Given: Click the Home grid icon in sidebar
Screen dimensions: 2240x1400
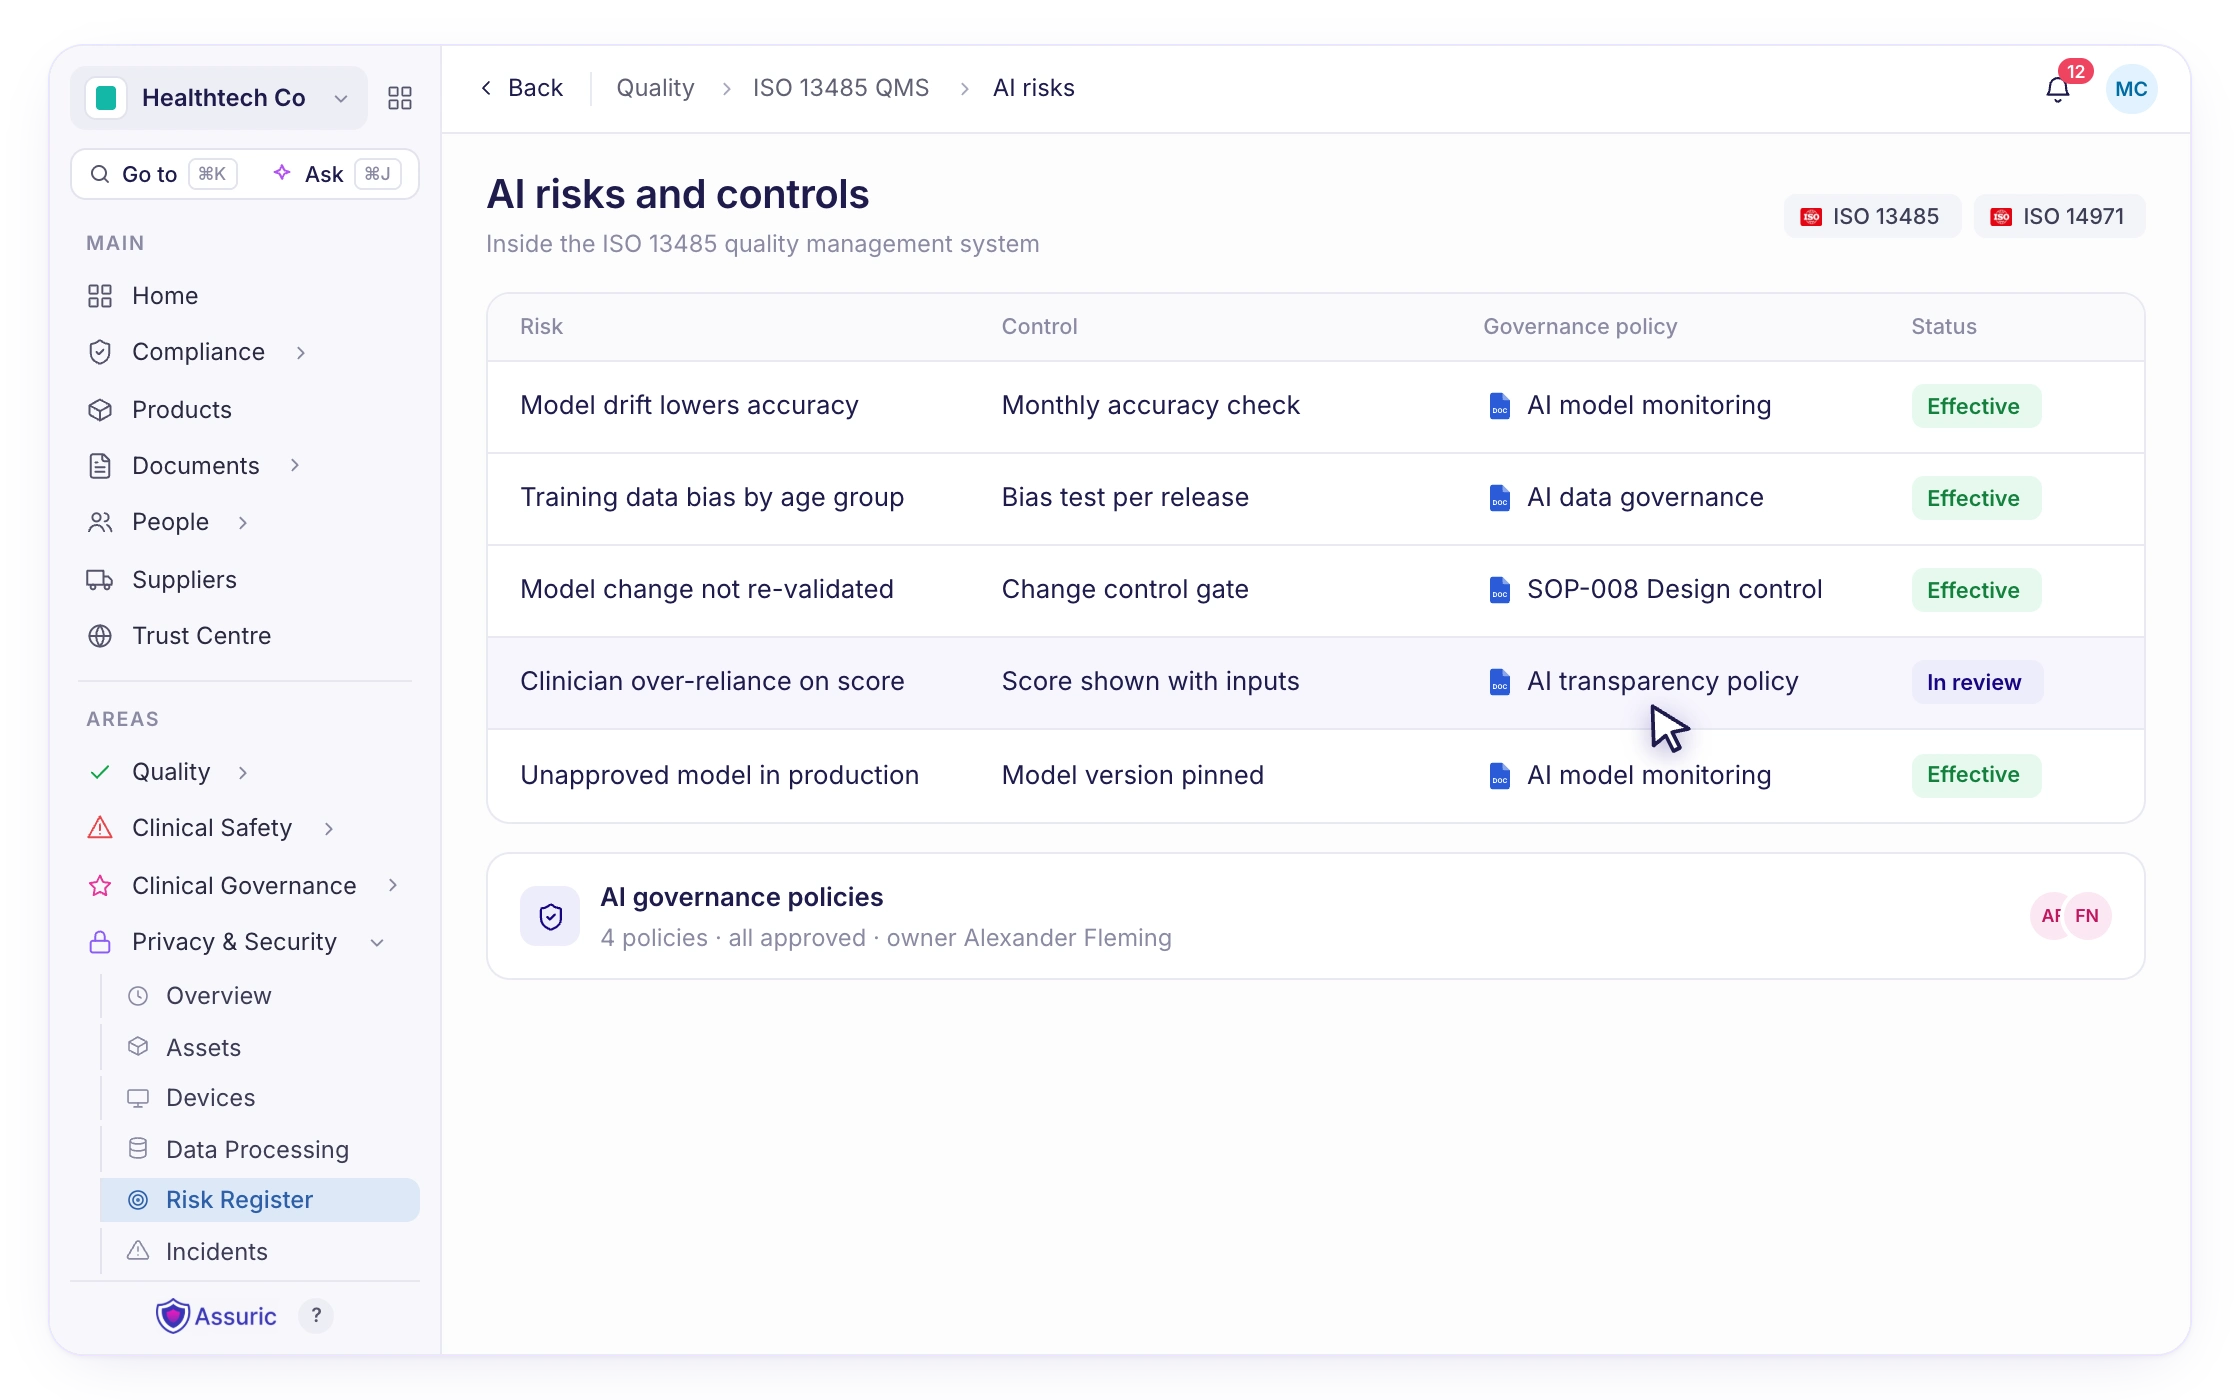Looking at the screenshot, I should tap(100, 296).
